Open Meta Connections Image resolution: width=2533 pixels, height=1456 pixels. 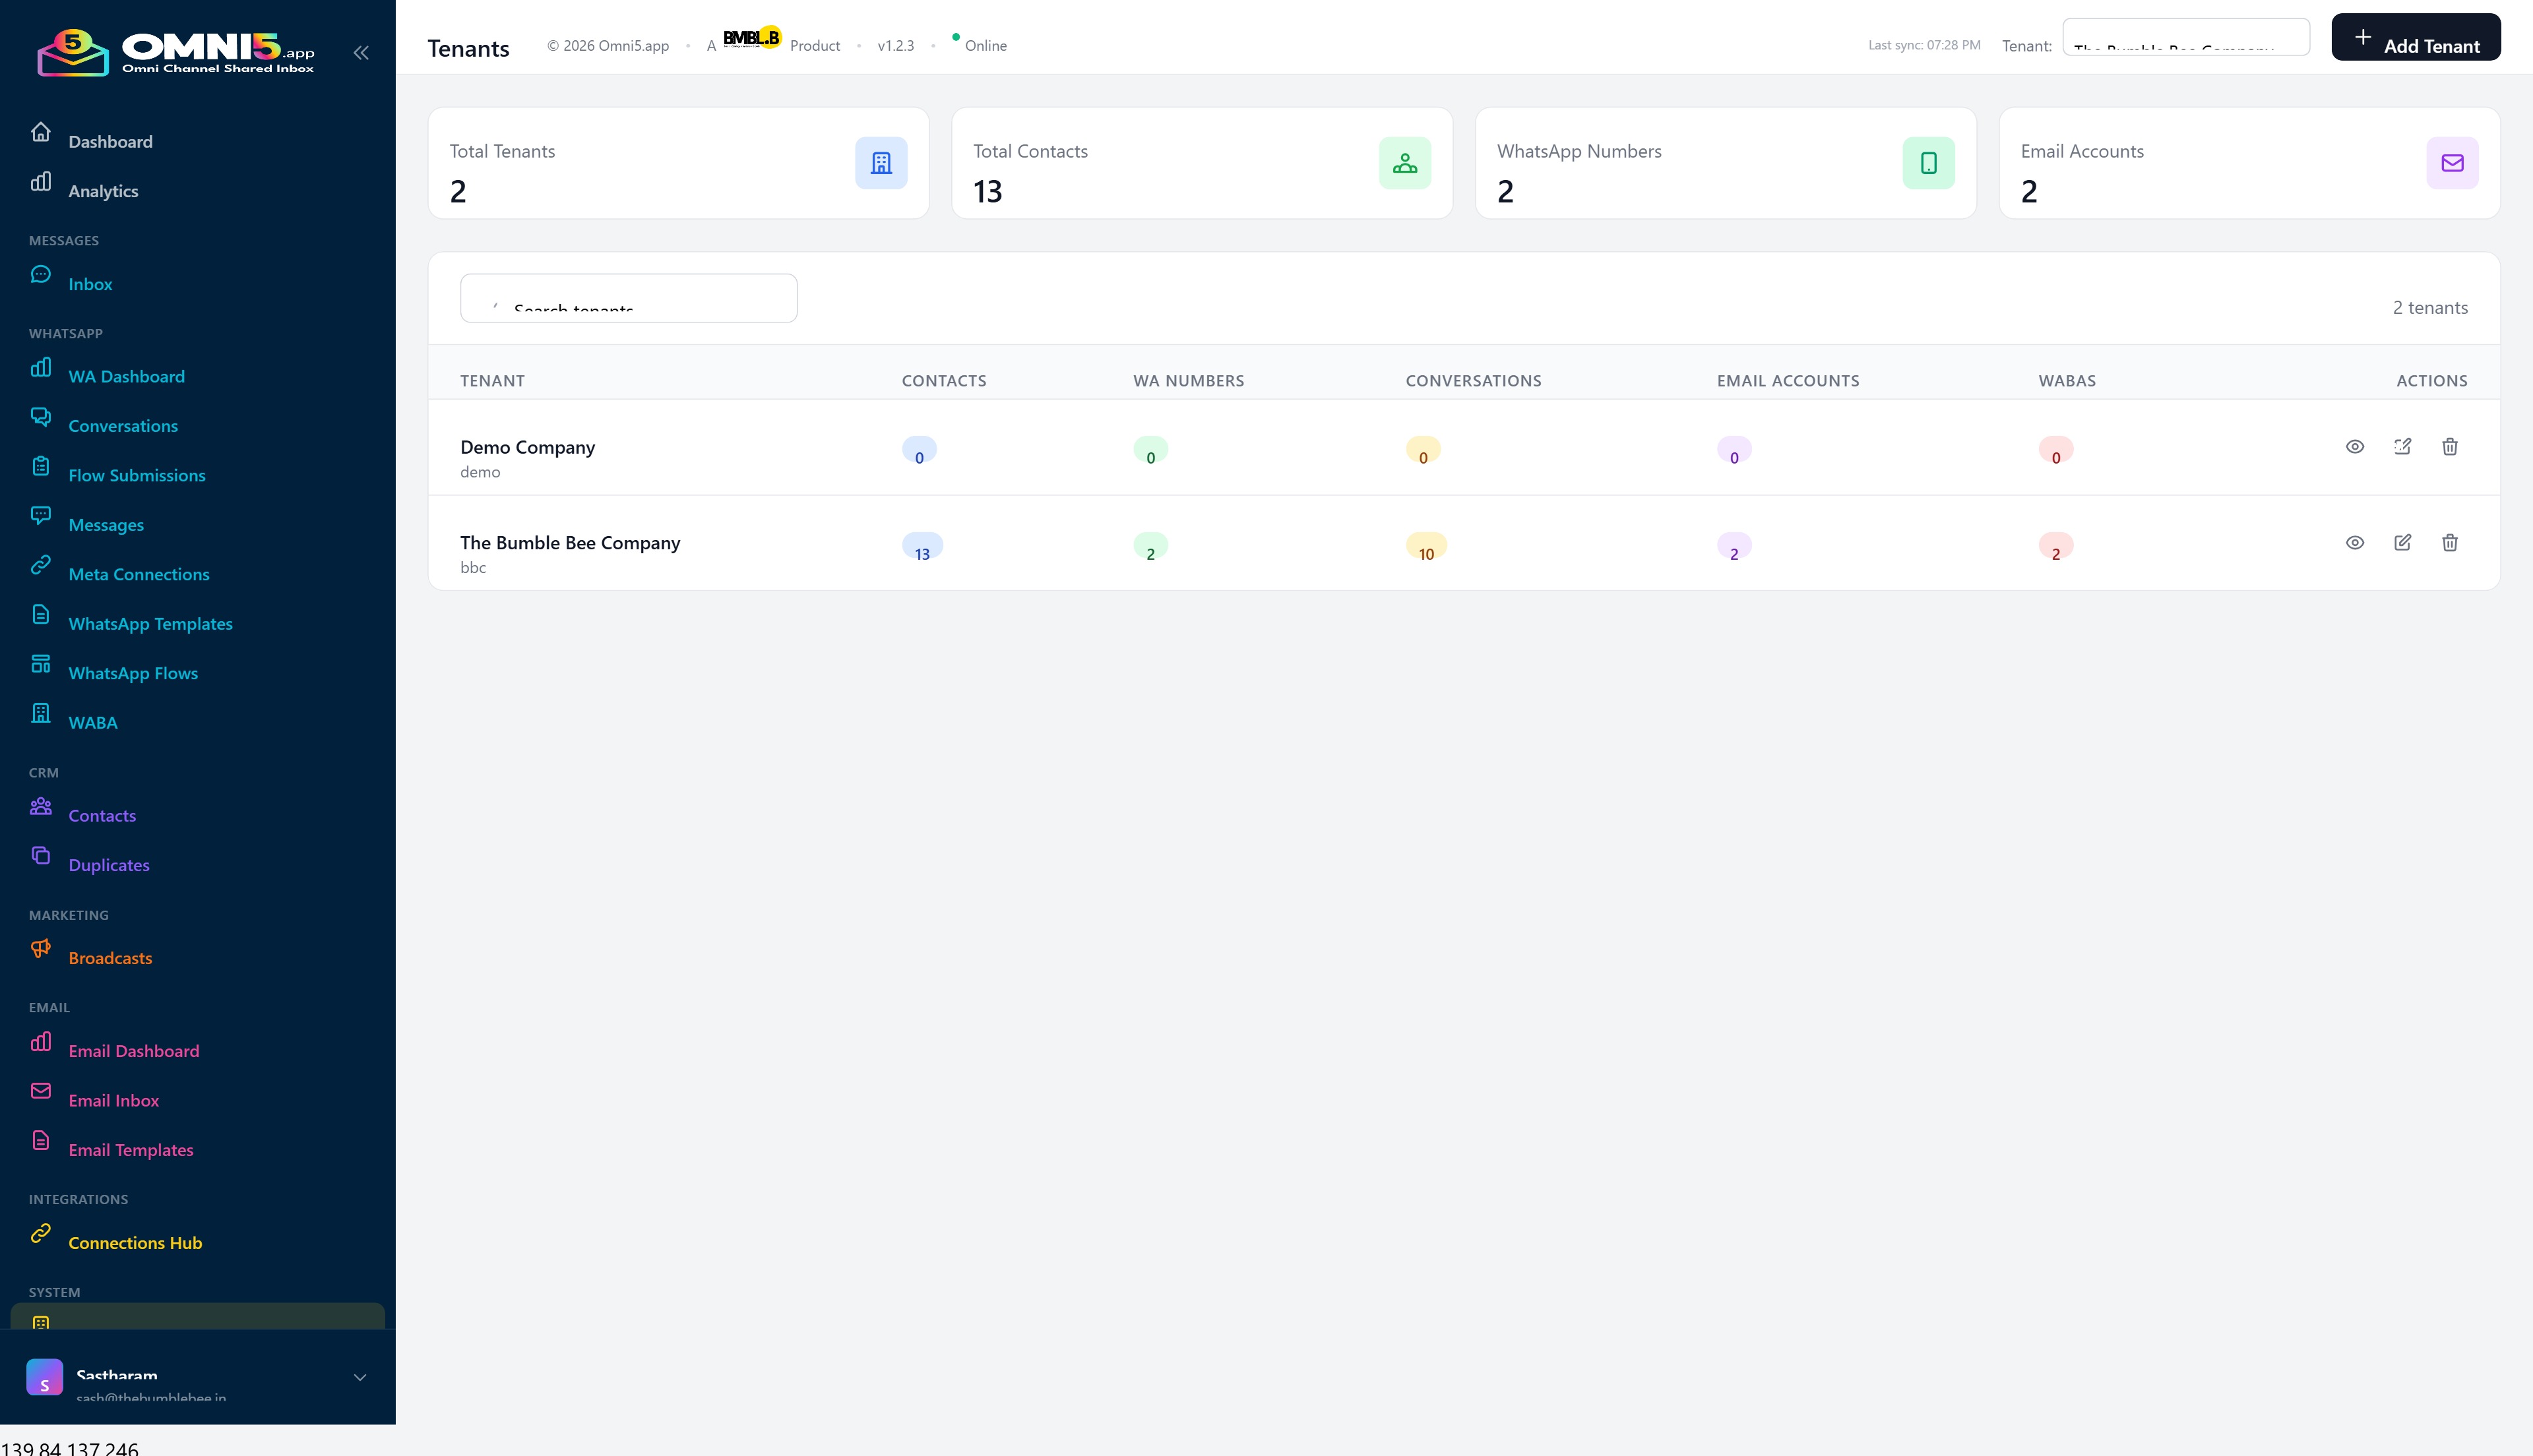(138, 574)
